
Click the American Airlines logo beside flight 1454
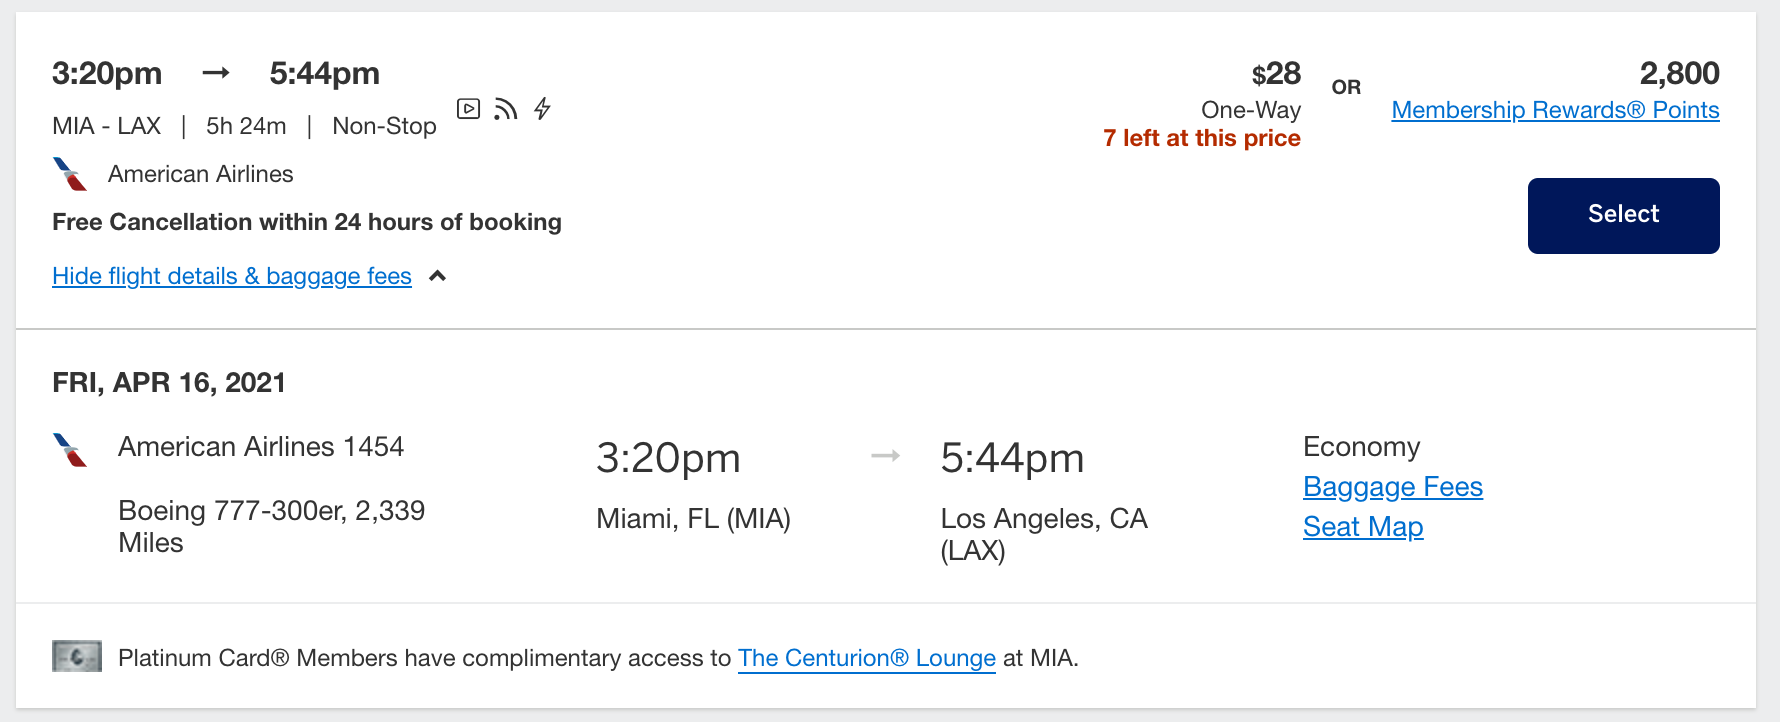coord(69,448)
